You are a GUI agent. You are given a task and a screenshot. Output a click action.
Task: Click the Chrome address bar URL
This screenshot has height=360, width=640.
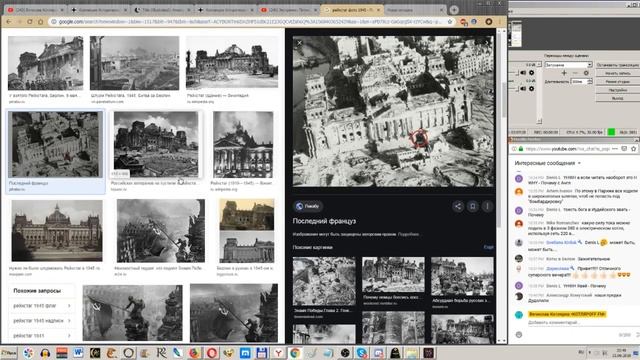point(250,22)
